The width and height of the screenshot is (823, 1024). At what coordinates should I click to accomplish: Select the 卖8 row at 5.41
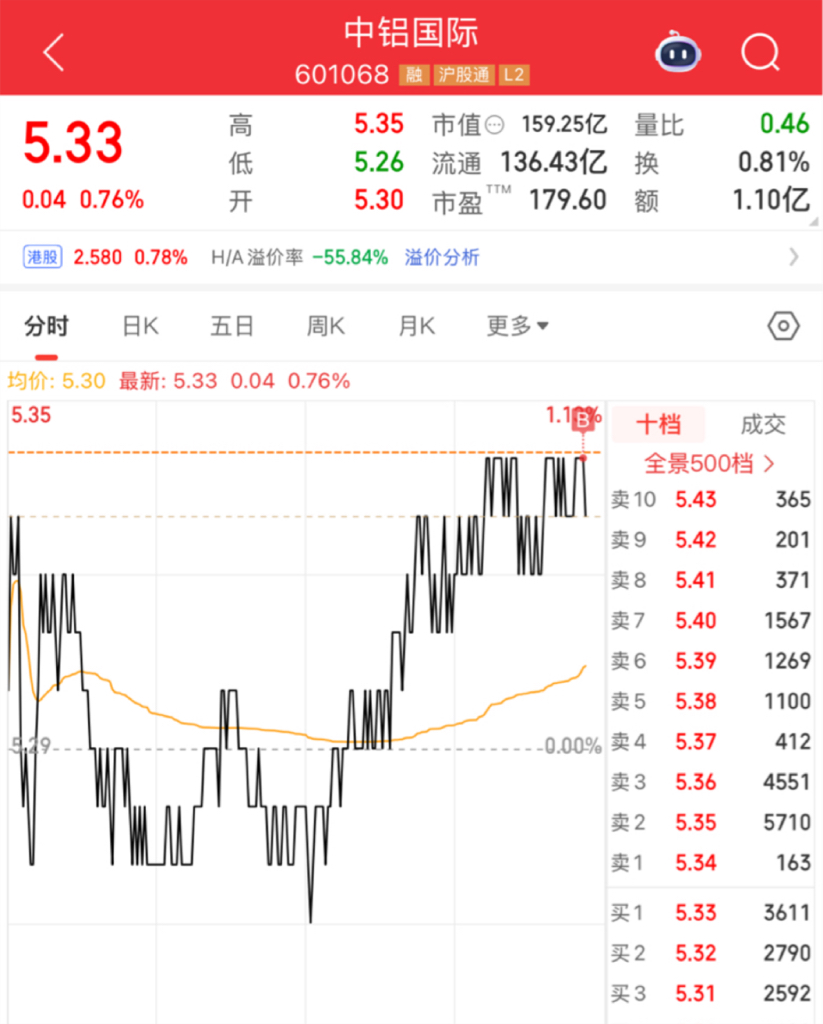pos(711,581)
